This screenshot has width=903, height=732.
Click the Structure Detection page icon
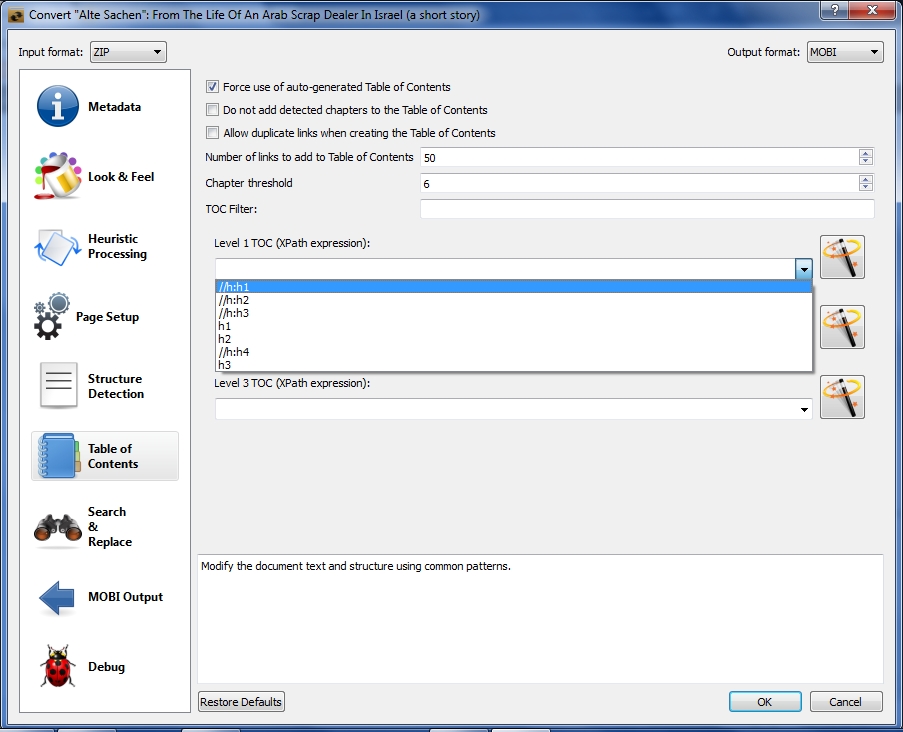pos(58,385)
